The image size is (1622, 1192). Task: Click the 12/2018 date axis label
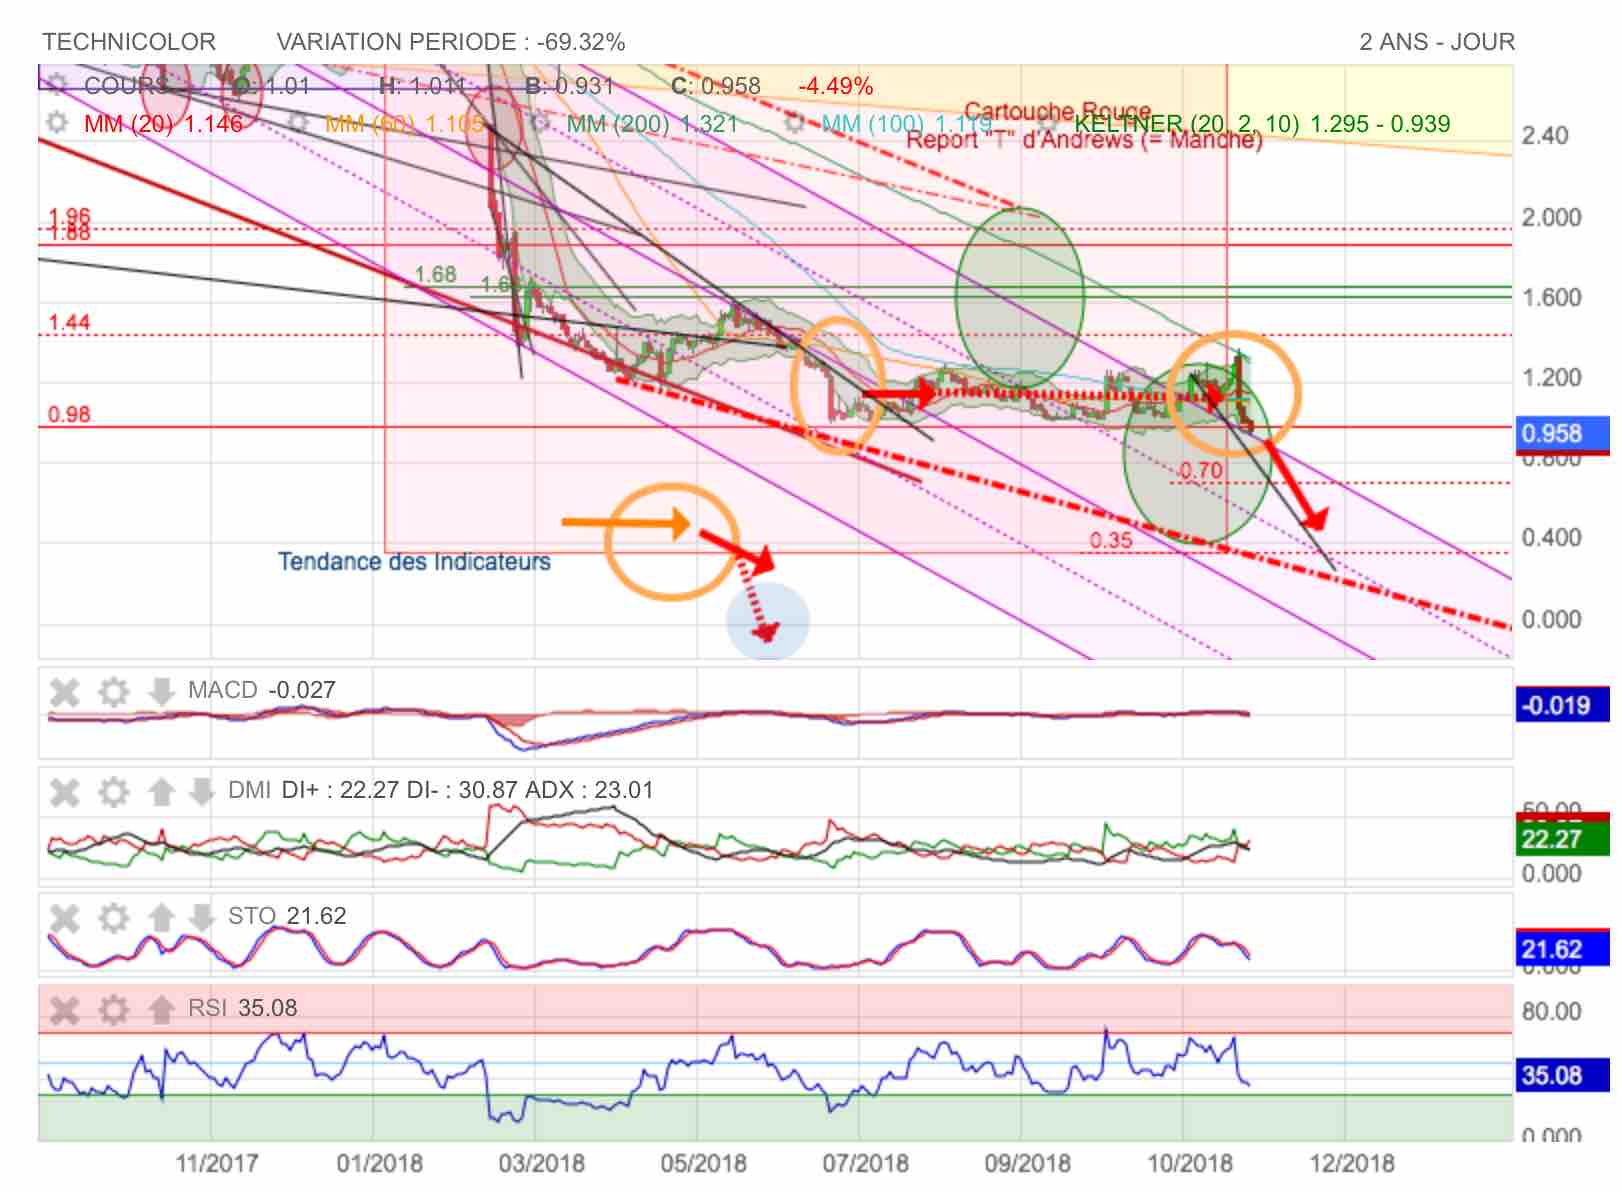pos(1352,1164)
